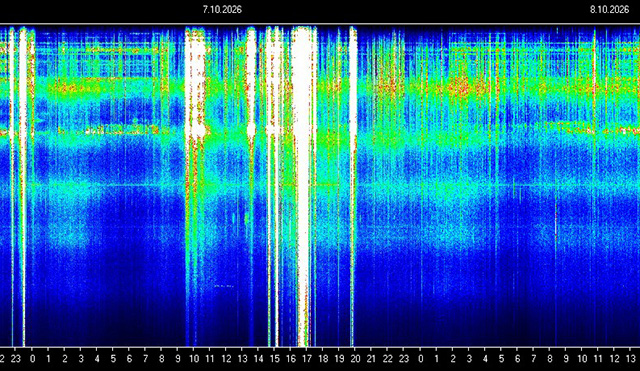This screenshot has height=371, width=640.
Task: Select hour 15 on the time axis
Action: 275,359
